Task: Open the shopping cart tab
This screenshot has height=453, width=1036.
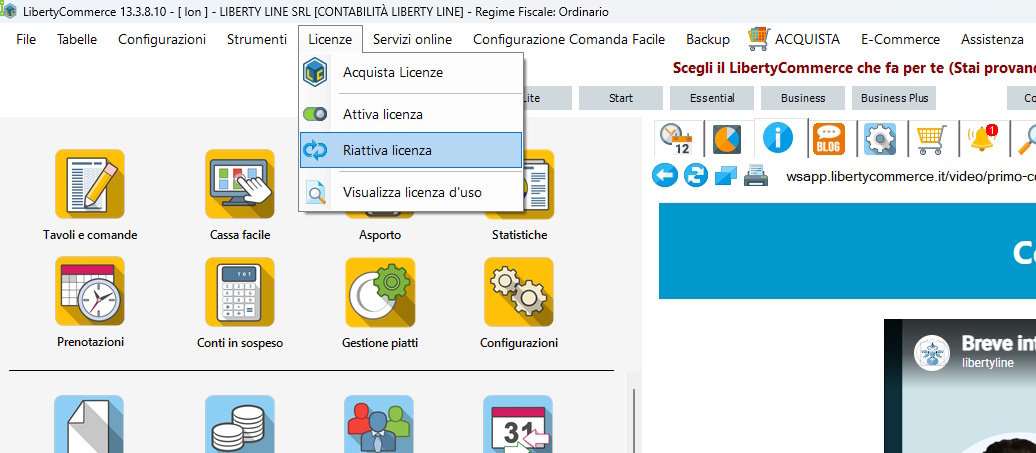Action: point(931,139)
